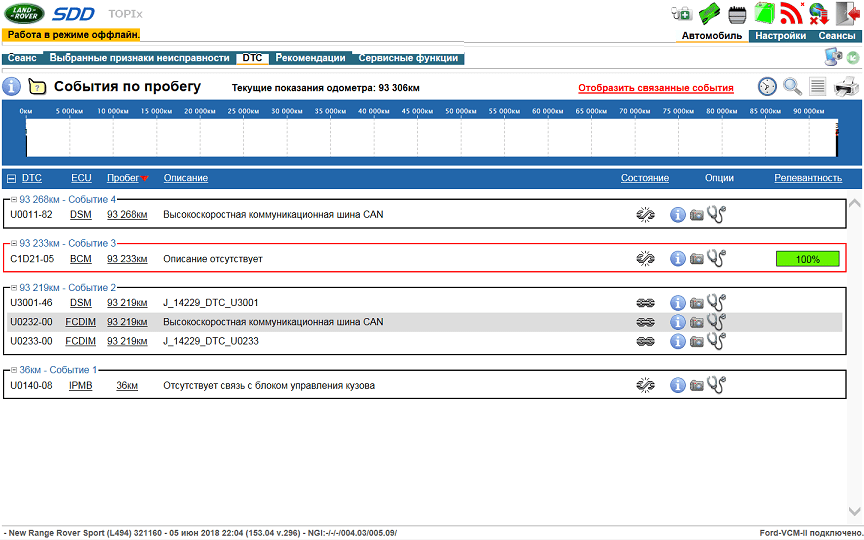The image size is (864, 540).
Task: Run stethoscope diagnosis for U0011-82
Action: 716,214
